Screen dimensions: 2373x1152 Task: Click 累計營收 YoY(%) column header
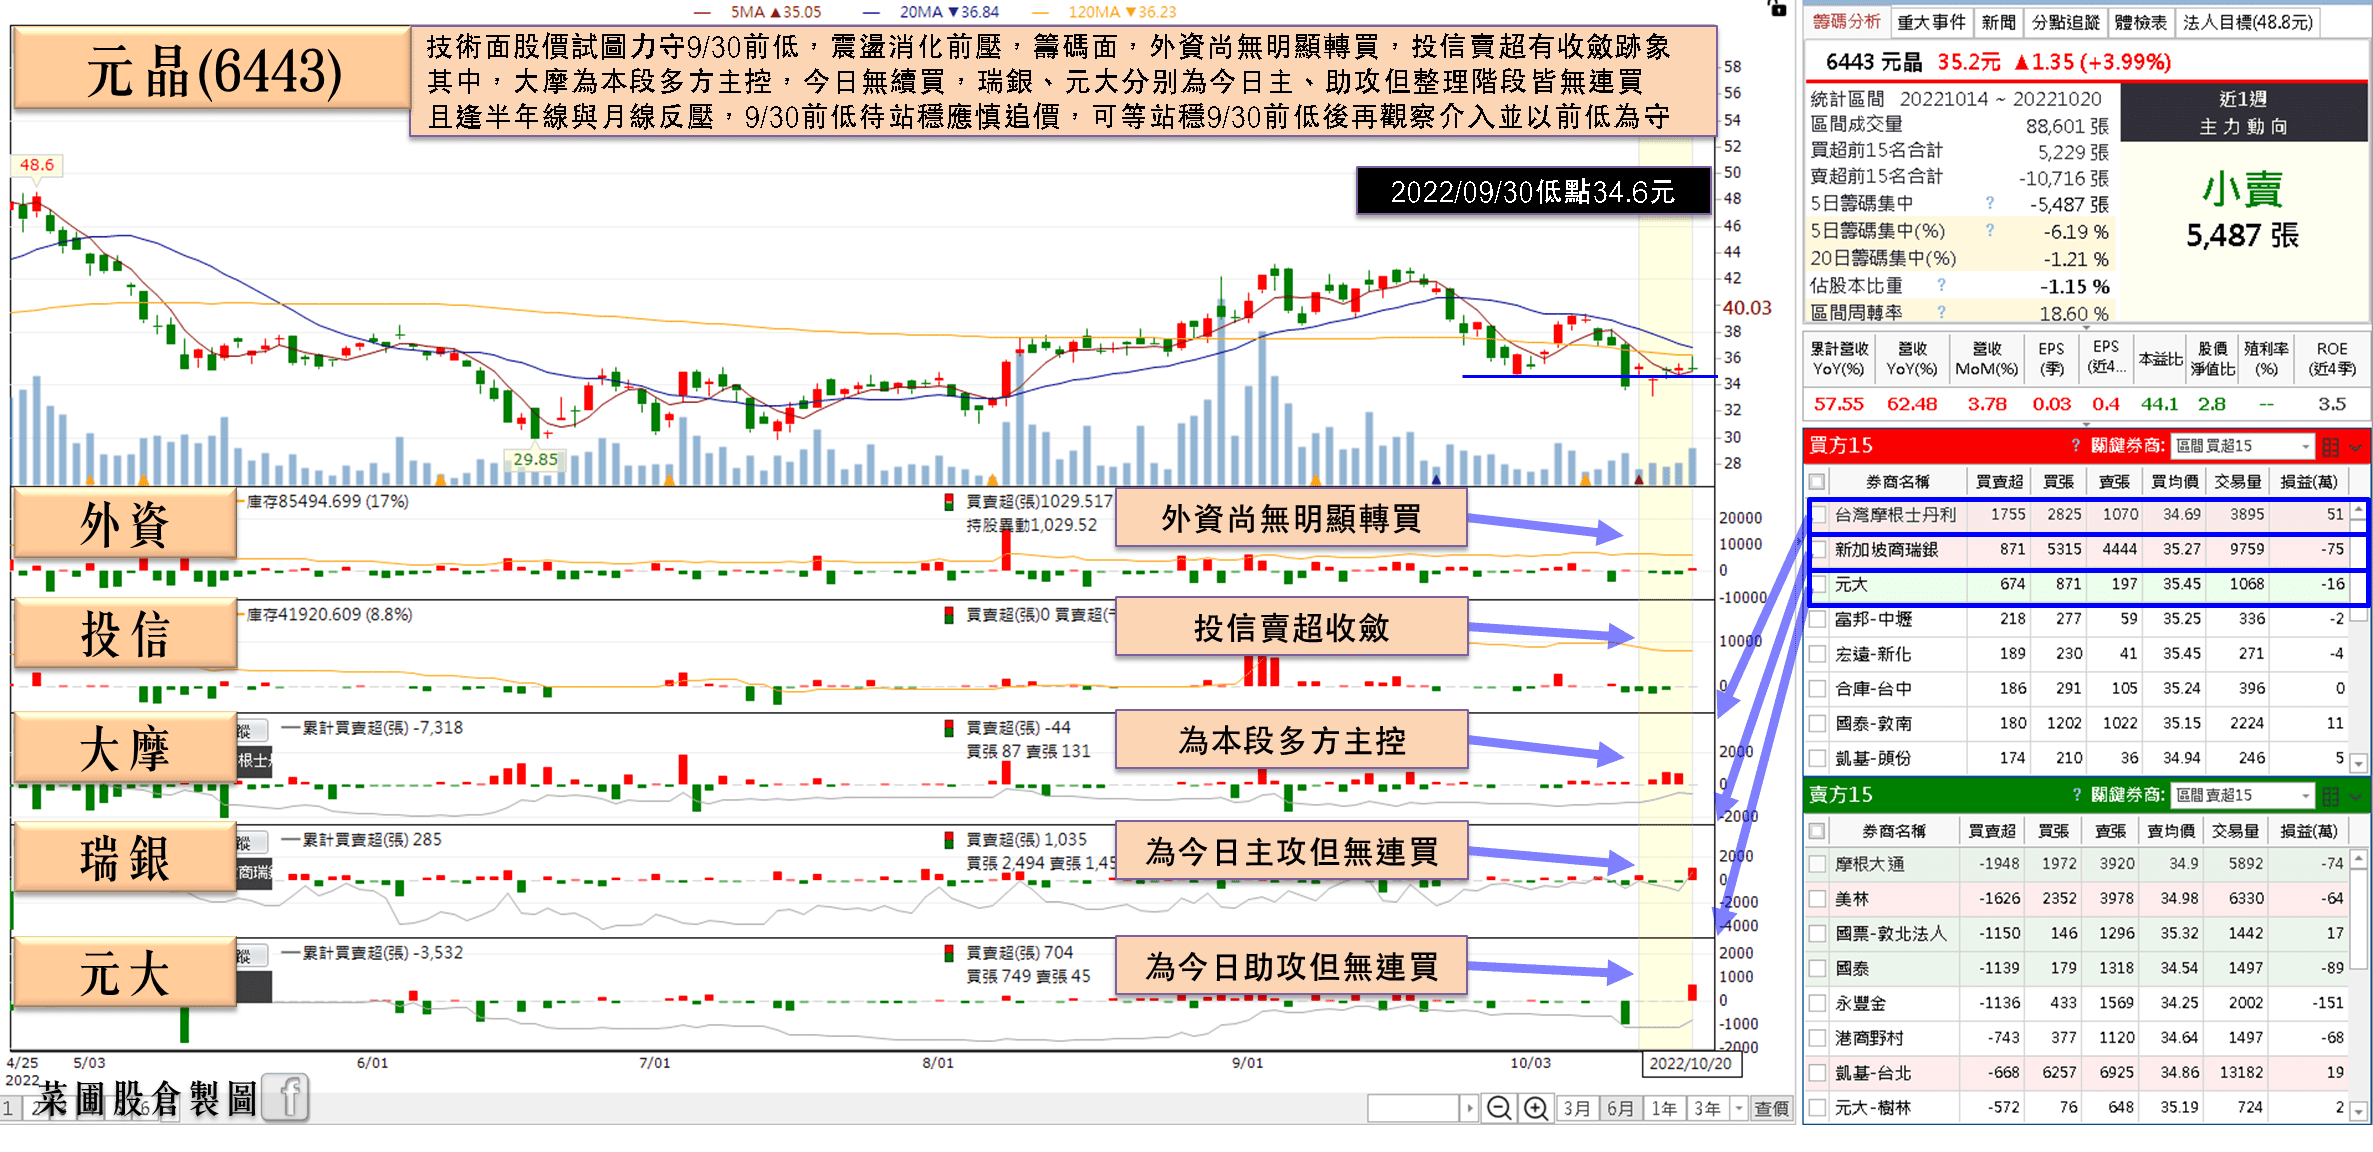pos(1839,359)
